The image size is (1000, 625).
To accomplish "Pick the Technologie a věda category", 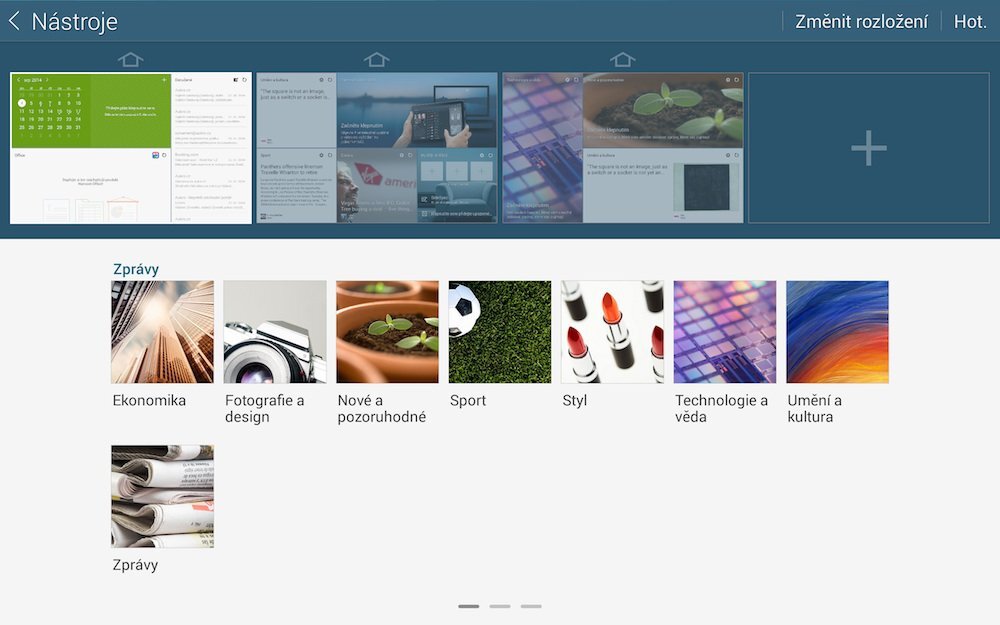I will click(724, 331).
